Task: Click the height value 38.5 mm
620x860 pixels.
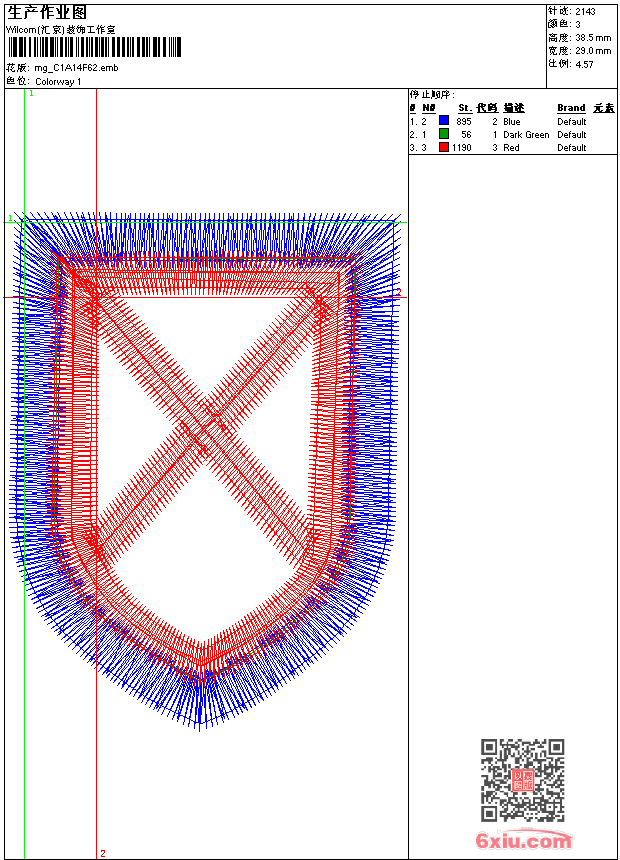Action: (593, 37)
